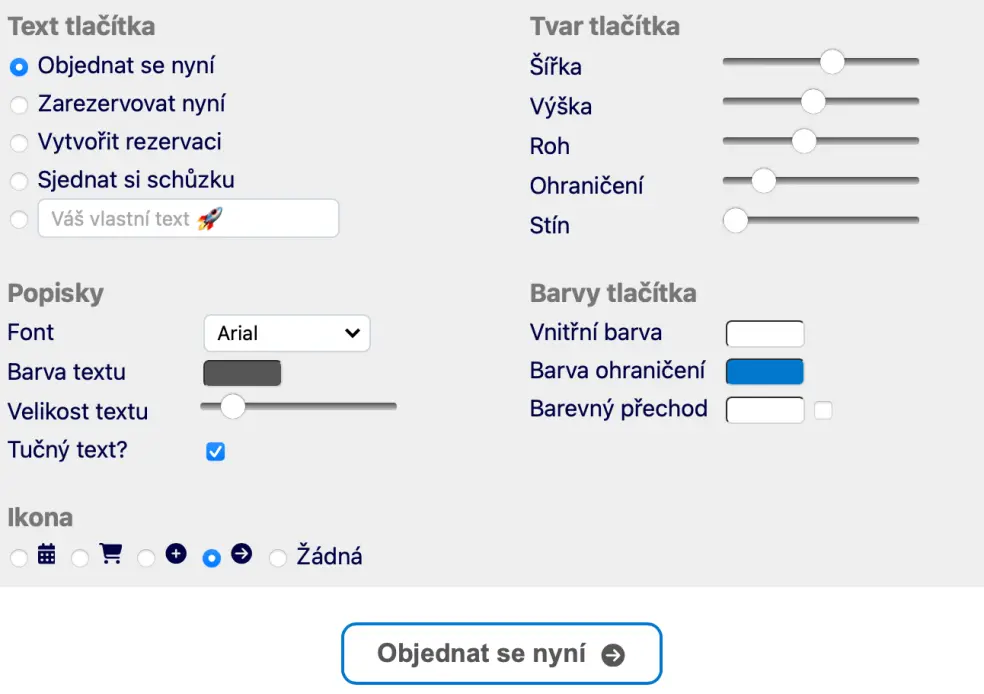Choose the "Žádná" icon option

[x=278, y=558]
